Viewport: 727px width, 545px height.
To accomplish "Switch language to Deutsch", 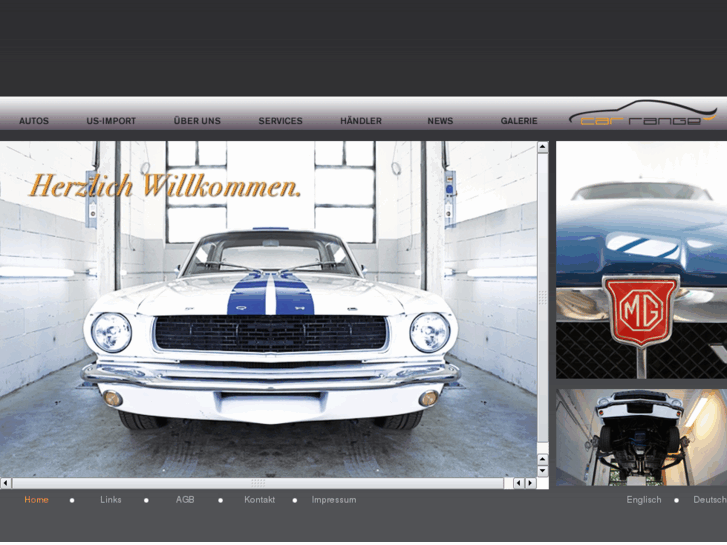I will [x=710, y=500].
